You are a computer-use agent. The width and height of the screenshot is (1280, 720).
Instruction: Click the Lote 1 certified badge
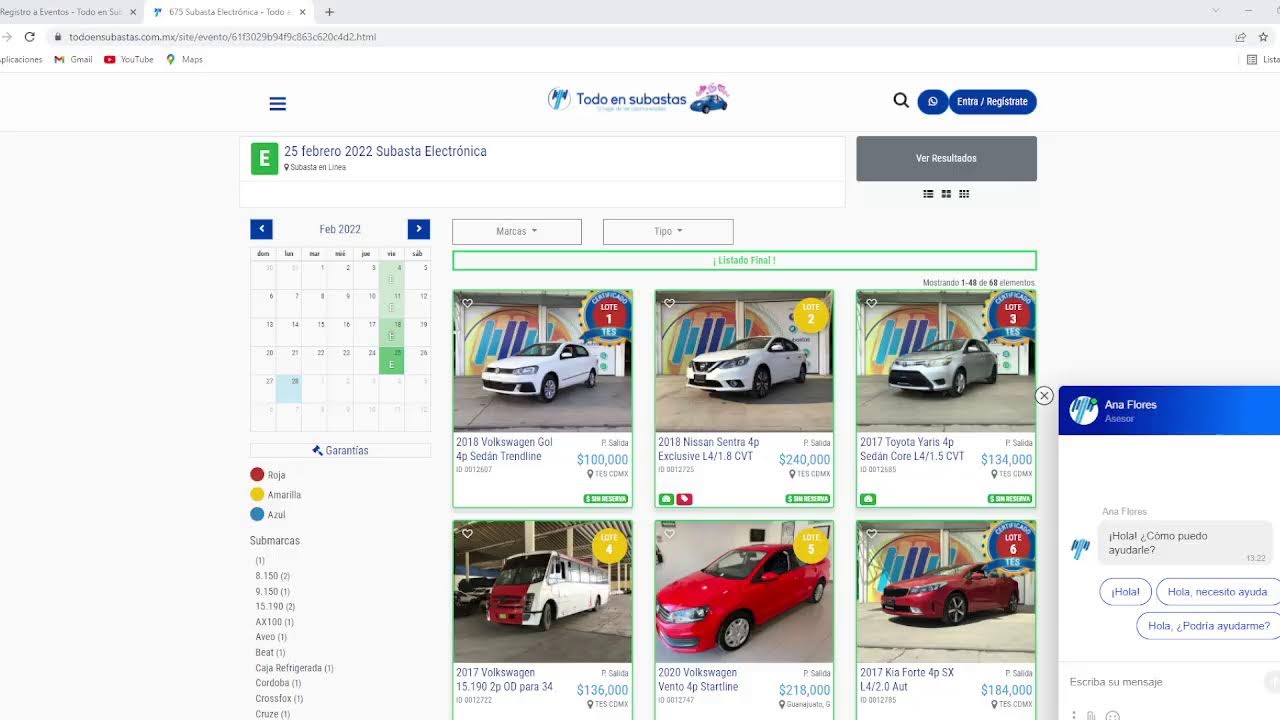609,317
